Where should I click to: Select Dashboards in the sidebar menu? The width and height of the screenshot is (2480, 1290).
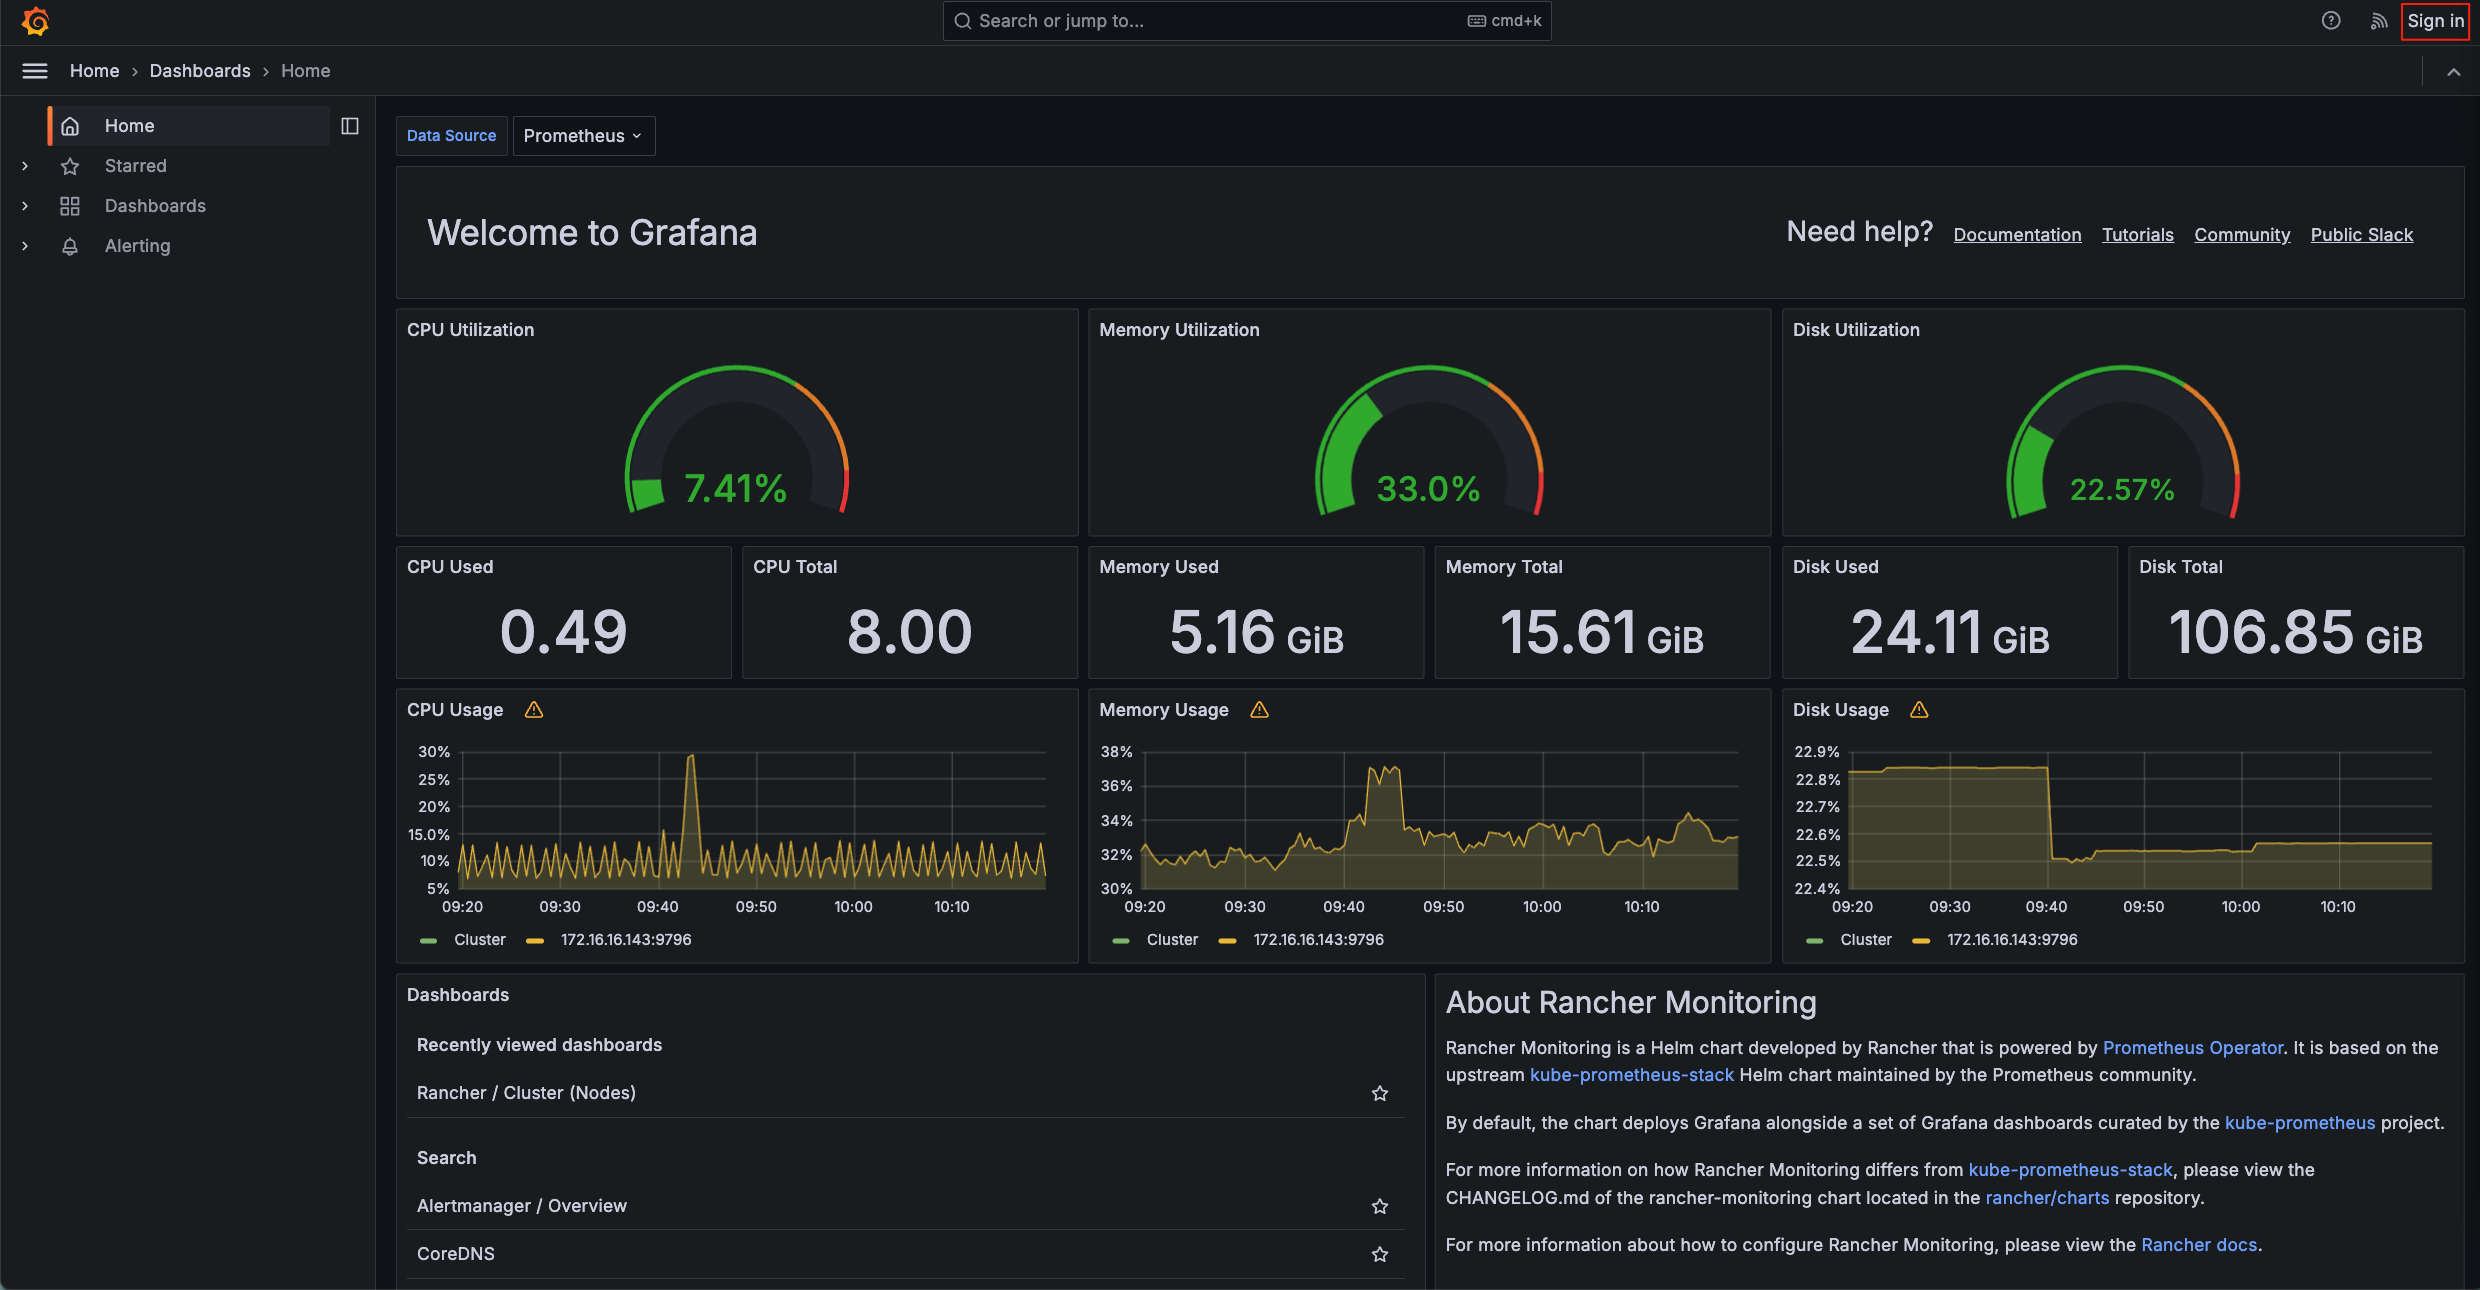point(155,206)
